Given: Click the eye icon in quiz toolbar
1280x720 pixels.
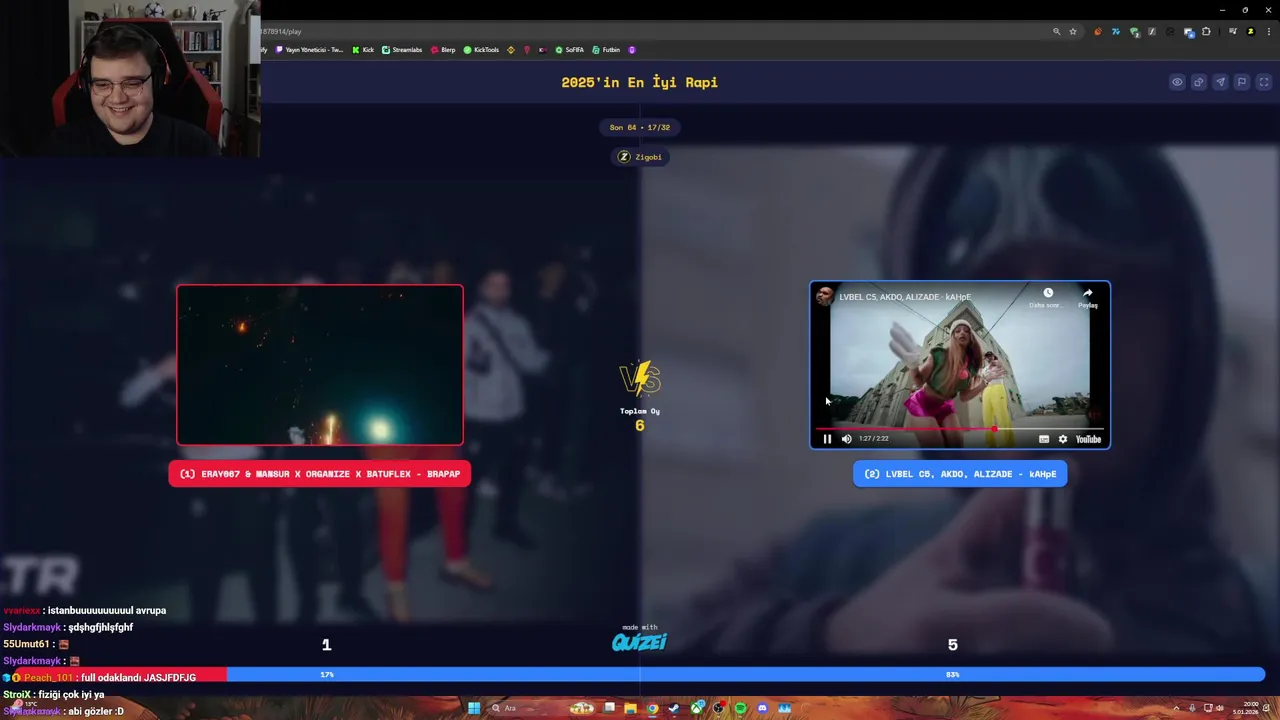Looking at the screenshot, I should tap(1177, 82).
